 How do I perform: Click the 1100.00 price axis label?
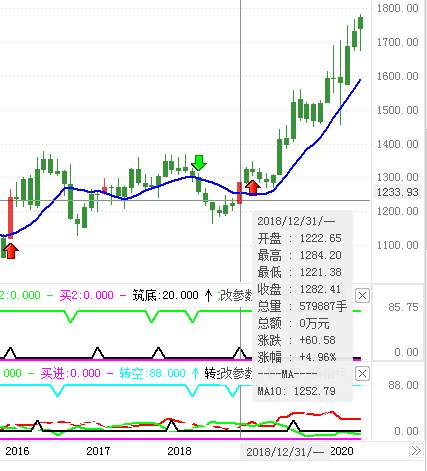(x=398, y=246)
